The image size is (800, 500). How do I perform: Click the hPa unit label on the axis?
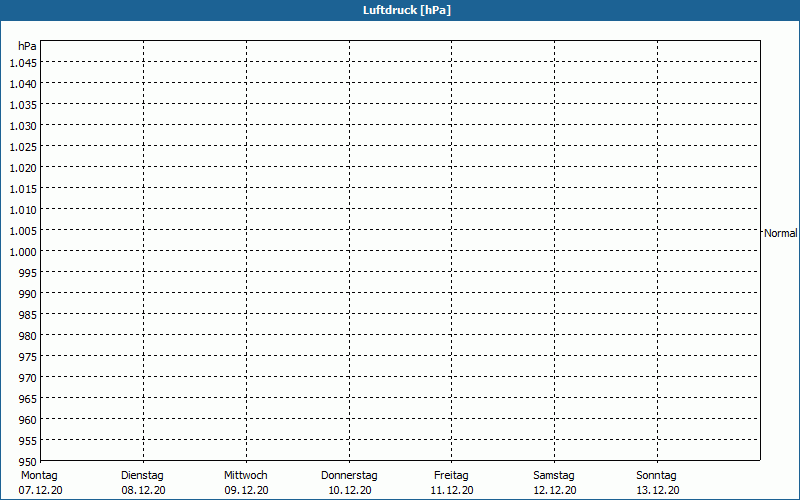27,46
